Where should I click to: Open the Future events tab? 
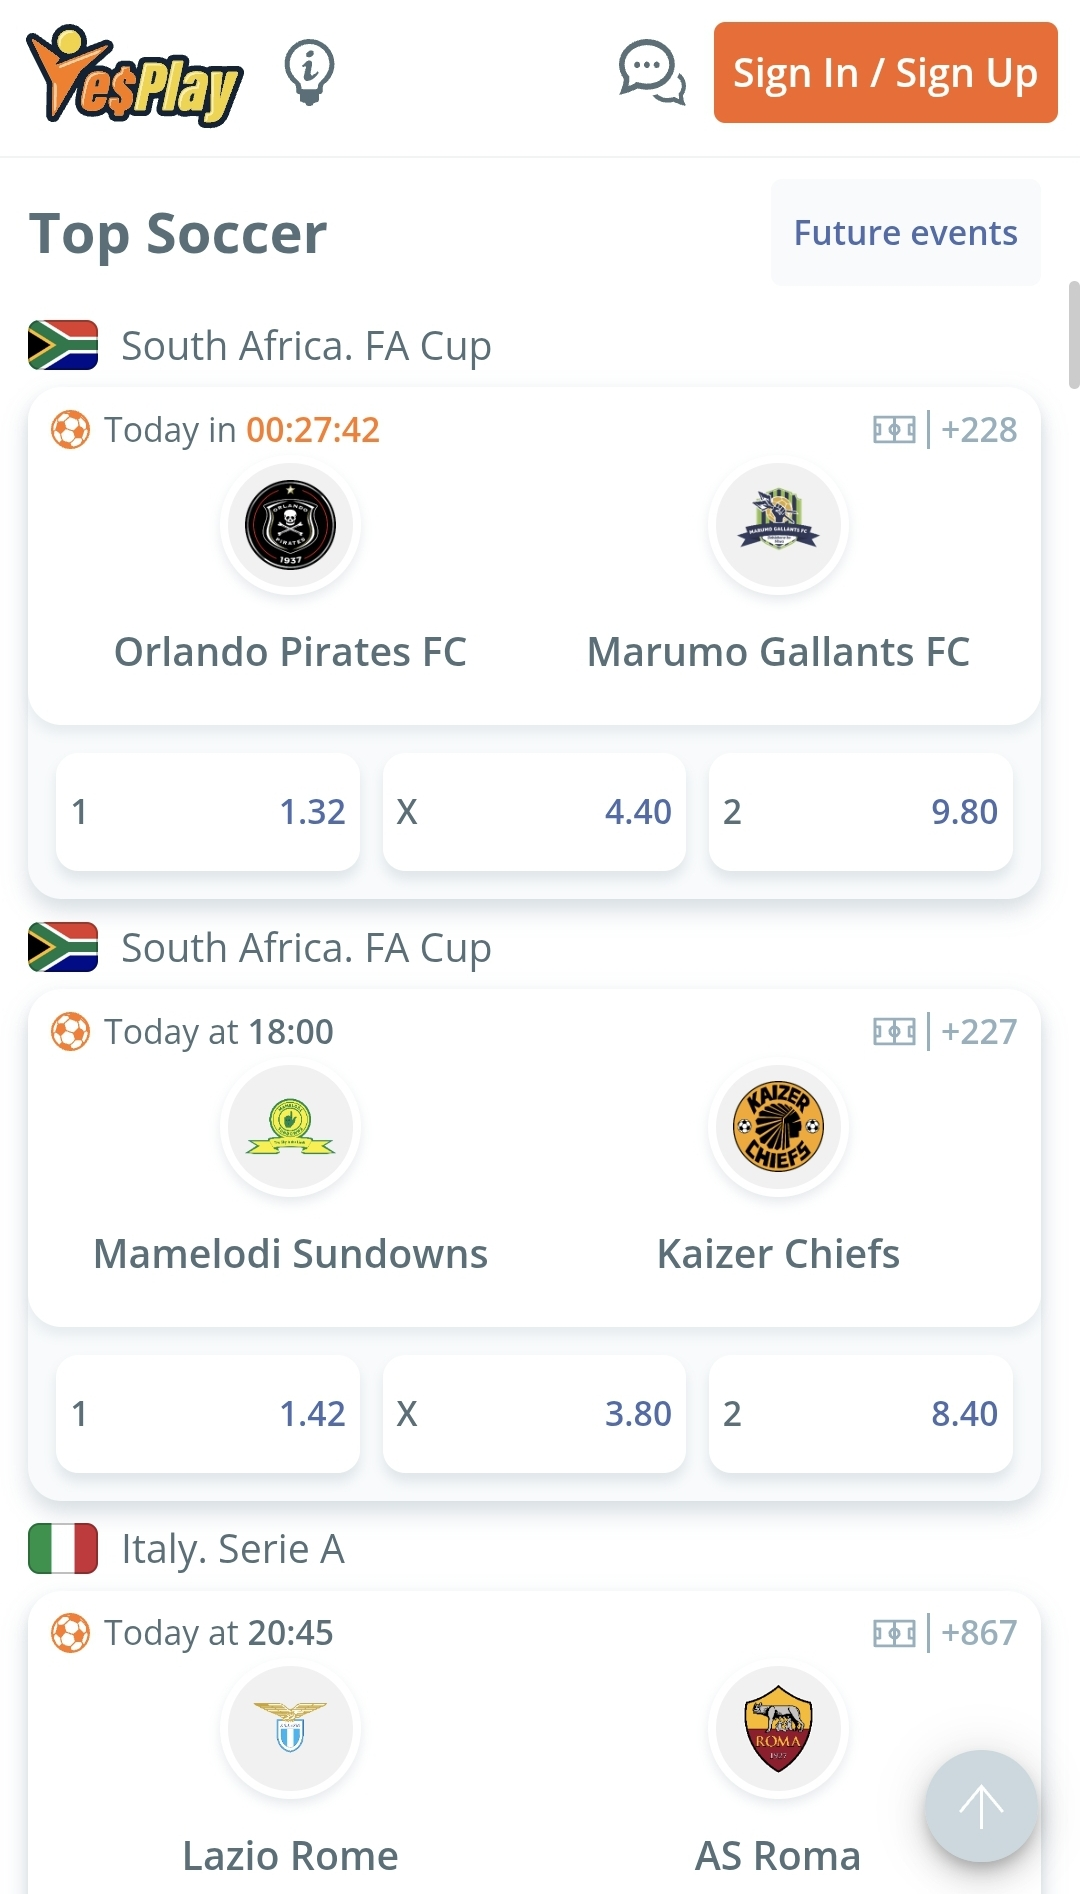point(905,233)
